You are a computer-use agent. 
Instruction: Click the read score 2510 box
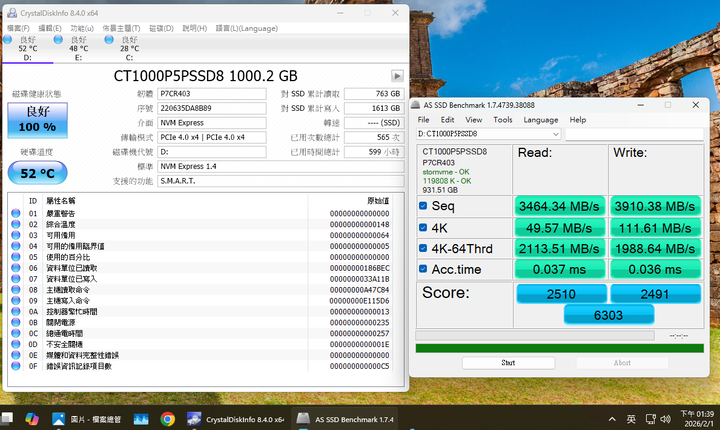[561, 294]
